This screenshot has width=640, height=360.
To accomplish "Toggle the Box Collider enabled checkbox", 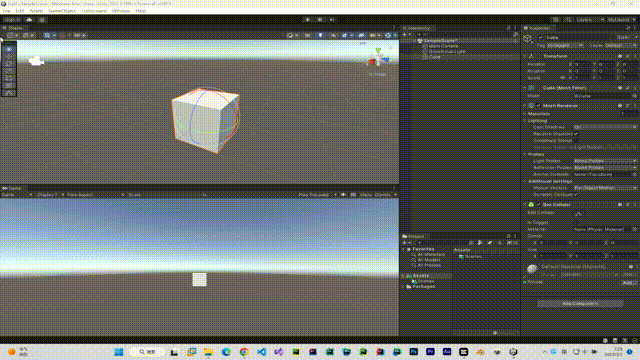I will tap(539, 204).
